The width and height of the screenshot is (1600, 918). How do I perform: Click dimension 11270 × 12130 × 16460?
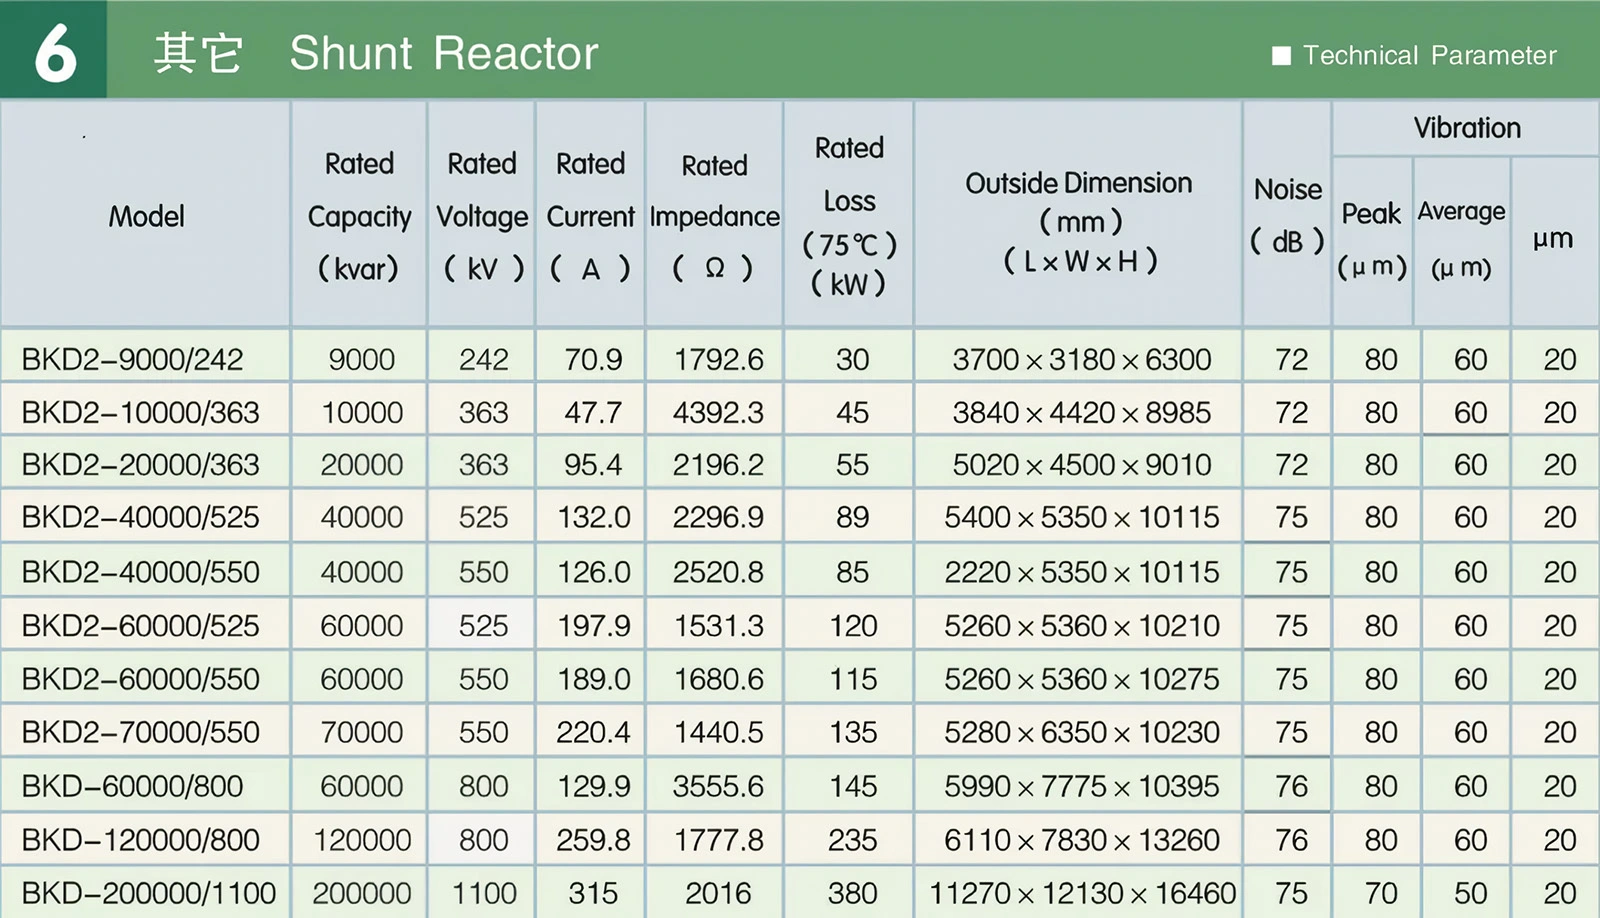(1082, 893)
